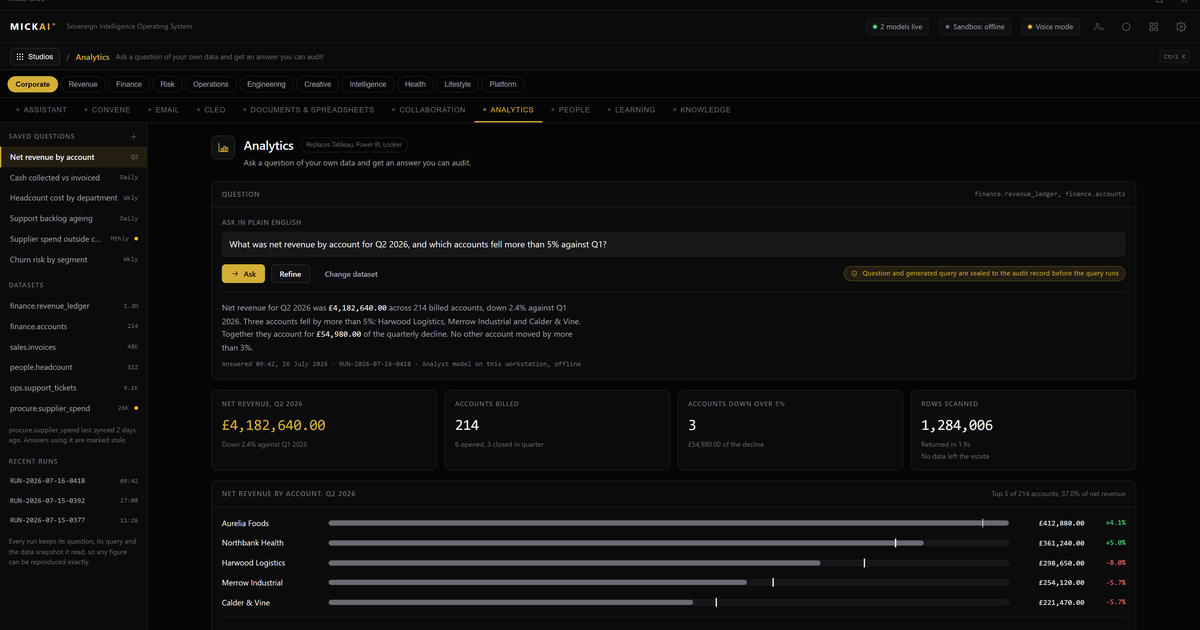The width and height of the screenshot is (1200, 630).
Task: Switch to the Cleo tab
Action: pos(211,109)
